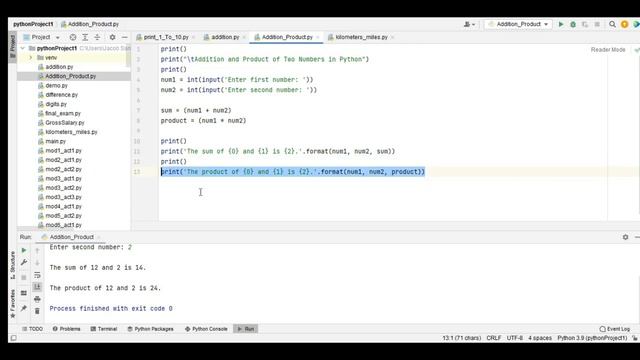This screenshot has height=360, width=640.
Task: Open the Python Console tool window
Action: 206,329
